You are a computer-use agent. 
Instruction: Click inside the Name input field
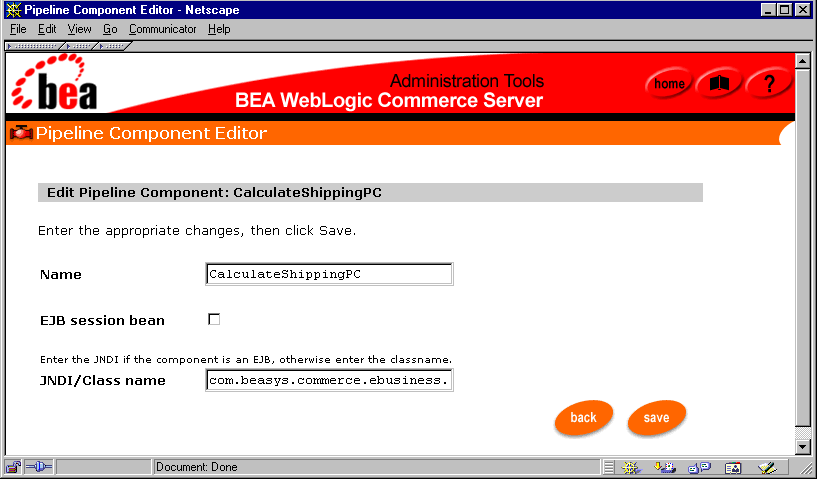click(329, 274)
